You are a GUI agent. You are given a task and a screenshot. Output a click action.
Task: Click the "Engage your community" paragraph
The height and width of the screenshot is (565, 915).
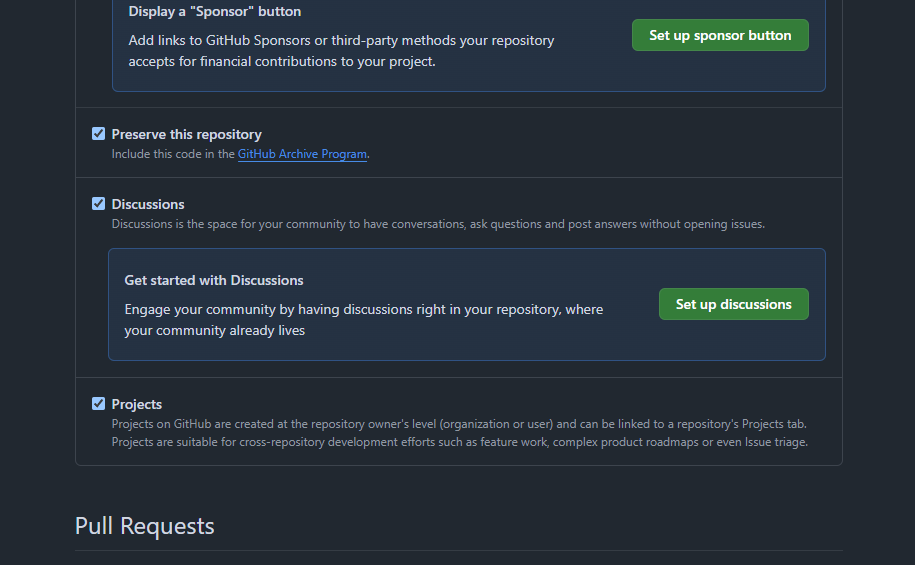click(x=363, y=309)
